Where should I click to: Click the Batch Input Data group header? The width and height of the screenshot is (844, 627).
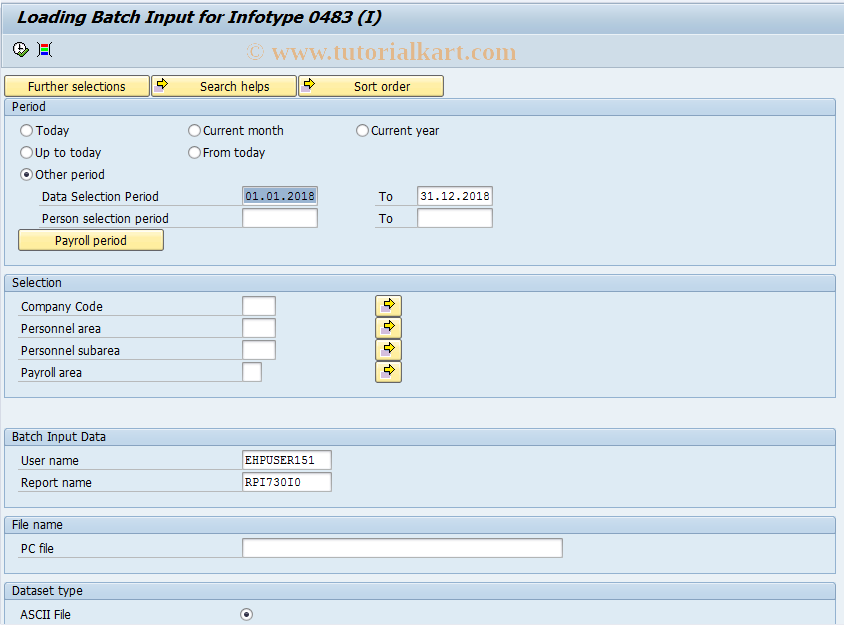click(59, 437)
